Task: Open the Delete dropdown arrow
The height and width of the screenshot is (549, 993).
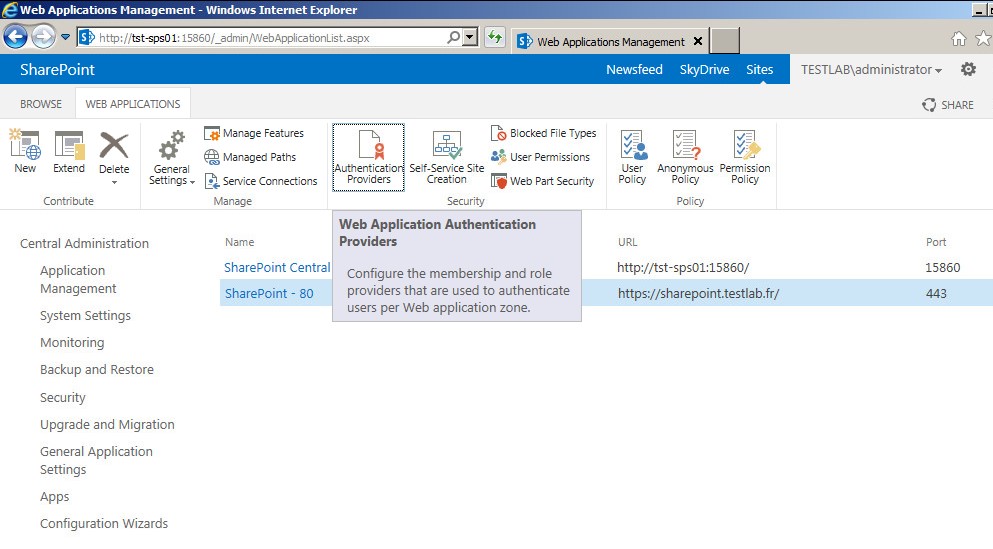Action: (114, 182)
